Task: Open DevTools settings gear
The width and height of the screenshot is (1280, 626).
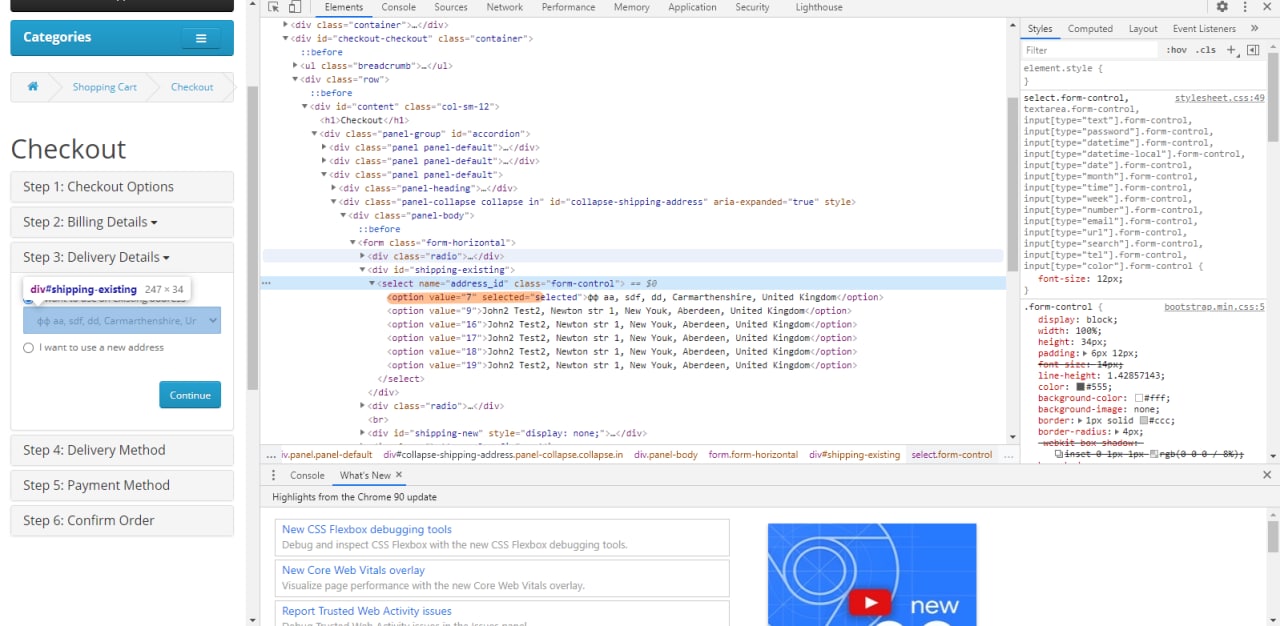Action: pyautogui.click(x=1222, y=7)
